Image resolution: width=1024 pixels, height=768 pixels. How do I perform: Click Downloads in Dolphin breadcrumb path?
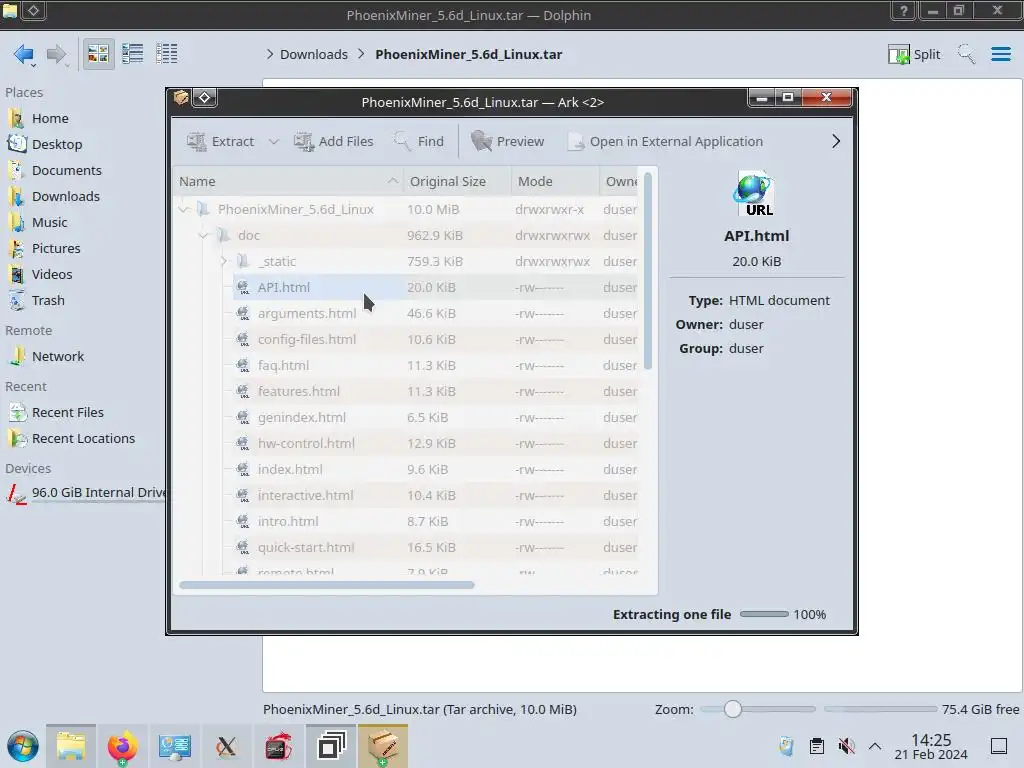(313, 54)
